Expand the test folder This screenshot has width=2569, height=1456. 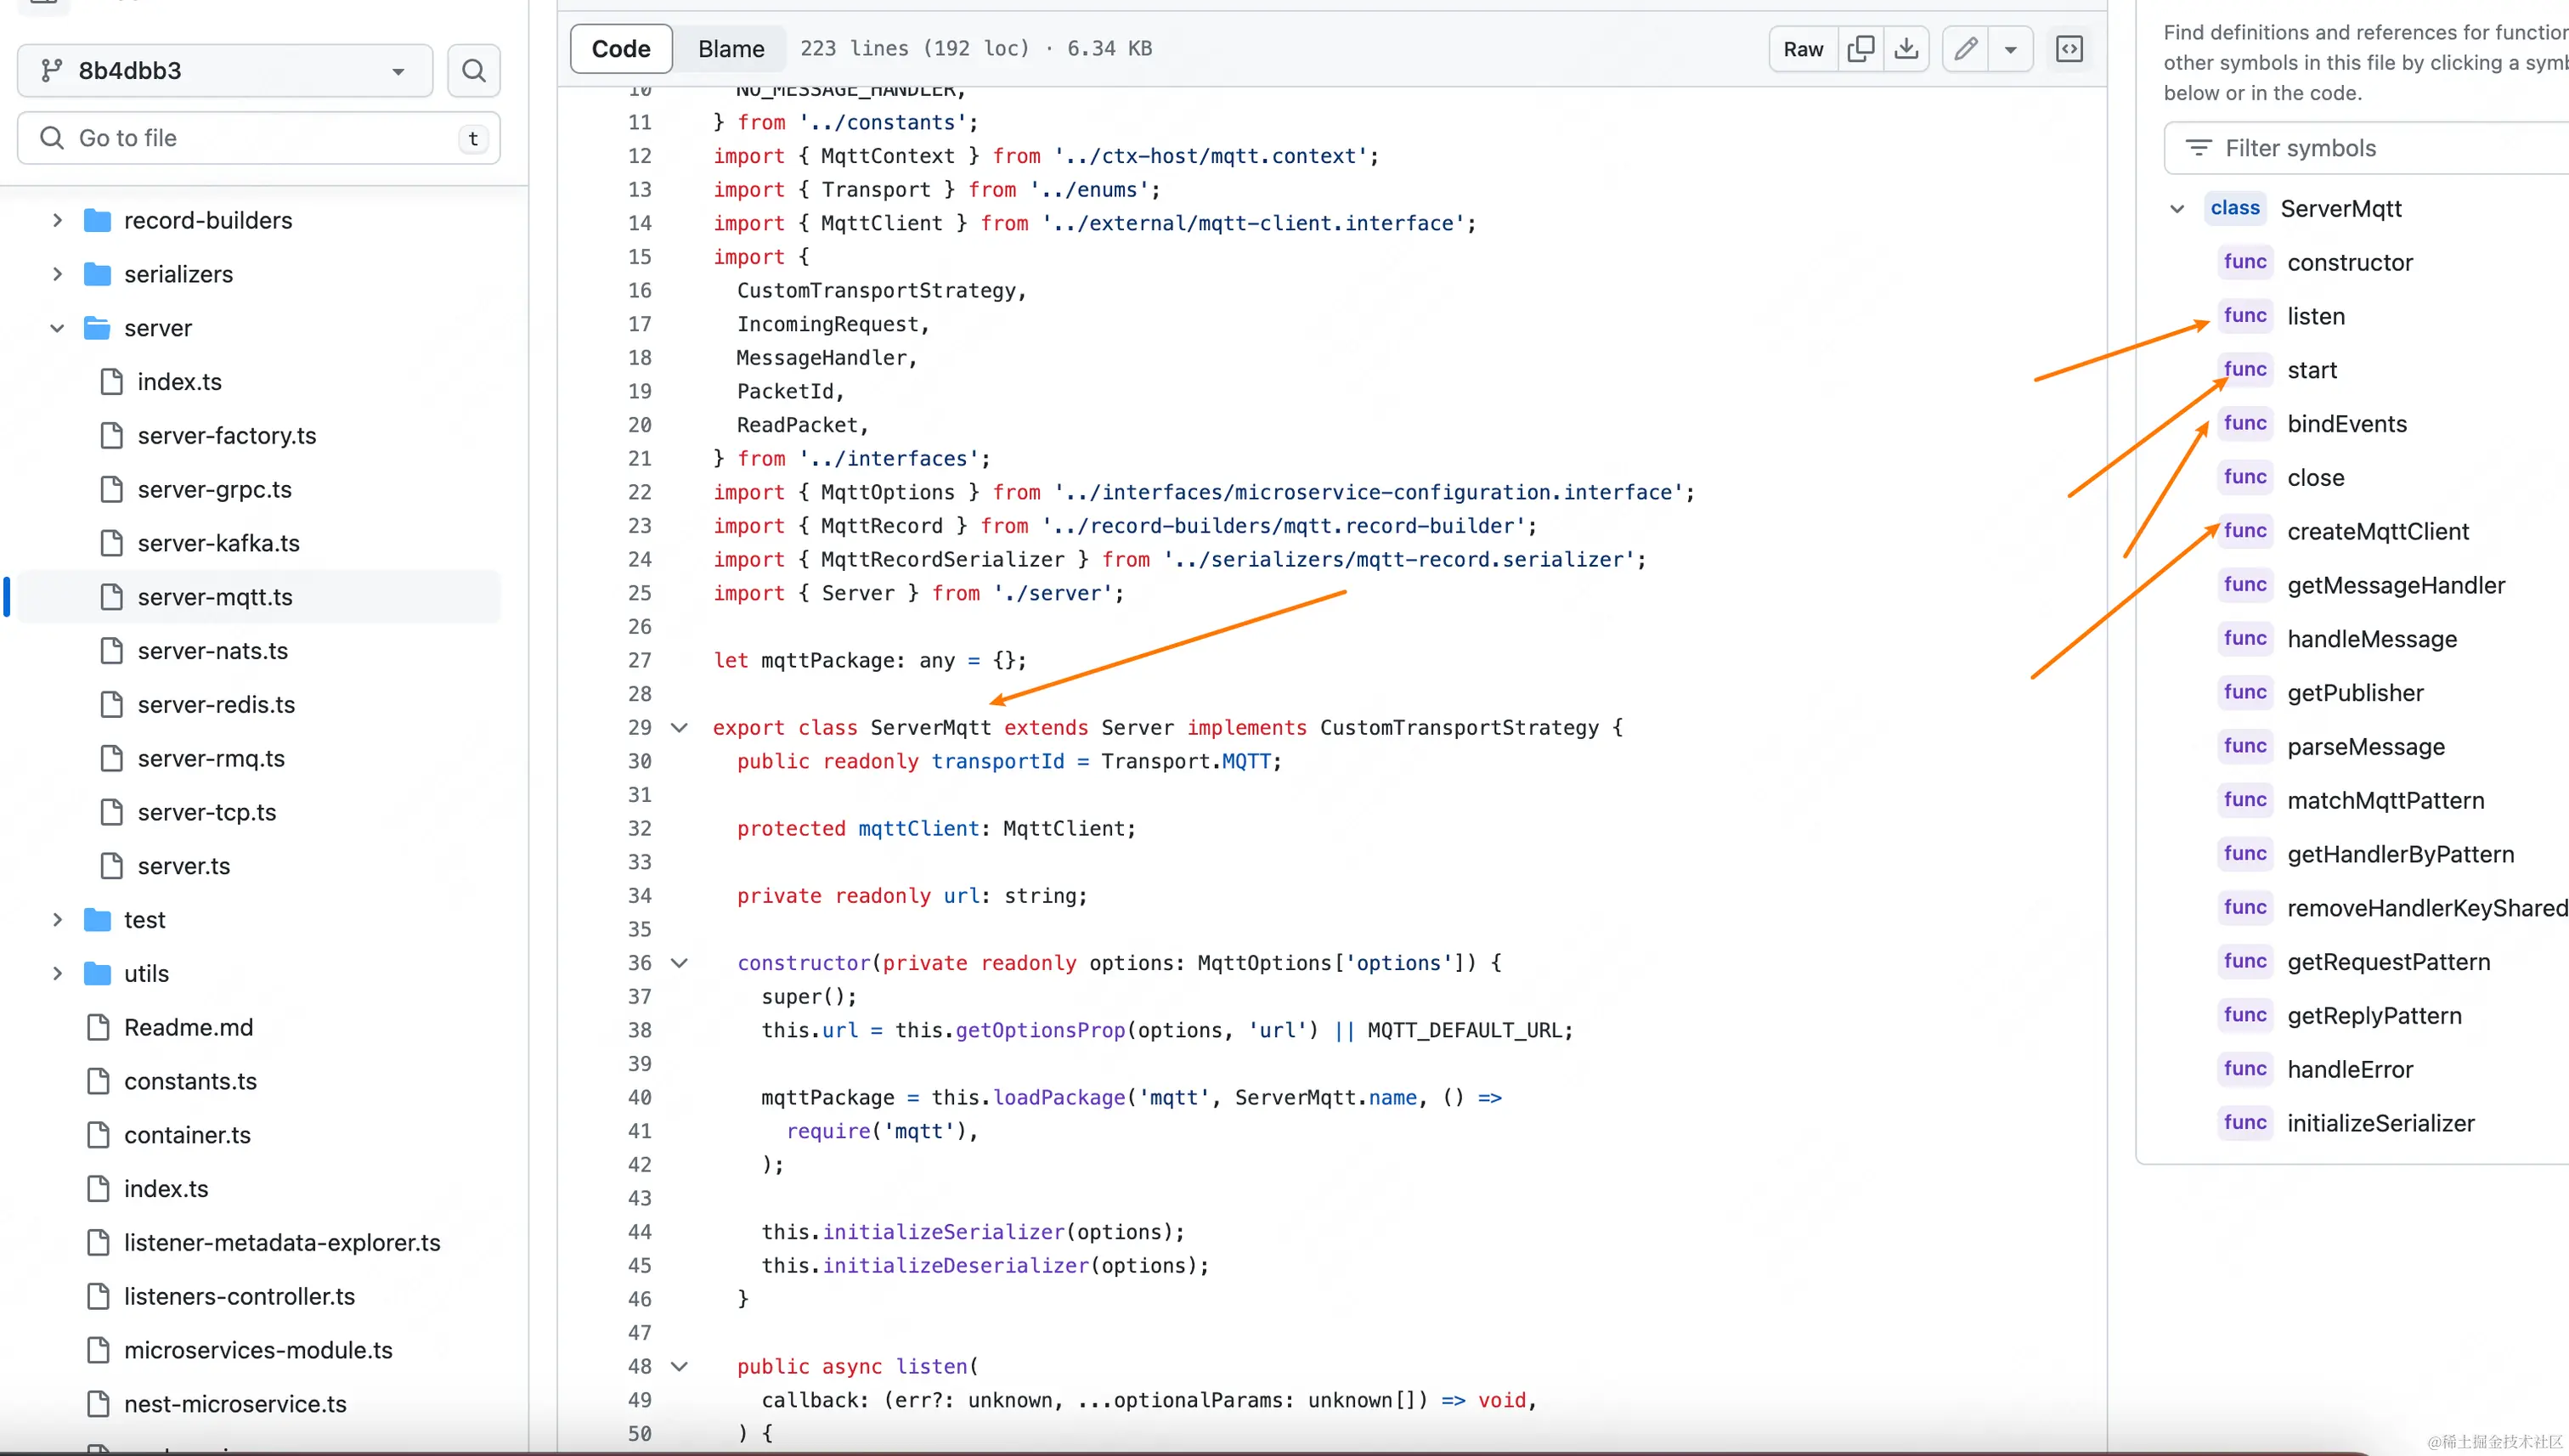[x=57, y=920]
